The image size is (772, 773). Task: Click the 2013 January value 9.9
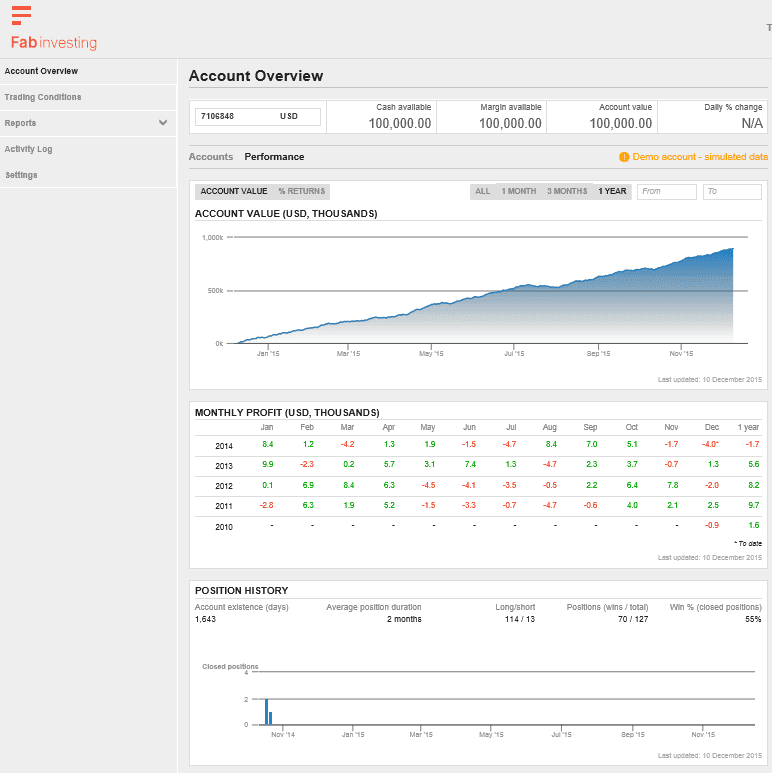268,464
